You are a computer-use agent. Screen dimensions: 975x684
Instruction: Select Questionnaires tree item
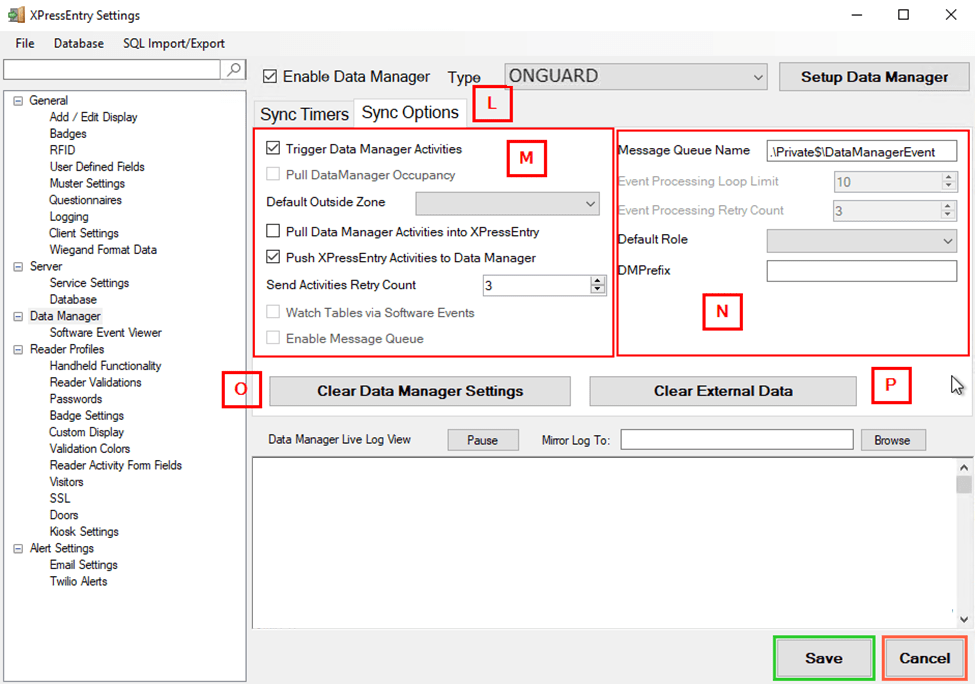[85, 200]
